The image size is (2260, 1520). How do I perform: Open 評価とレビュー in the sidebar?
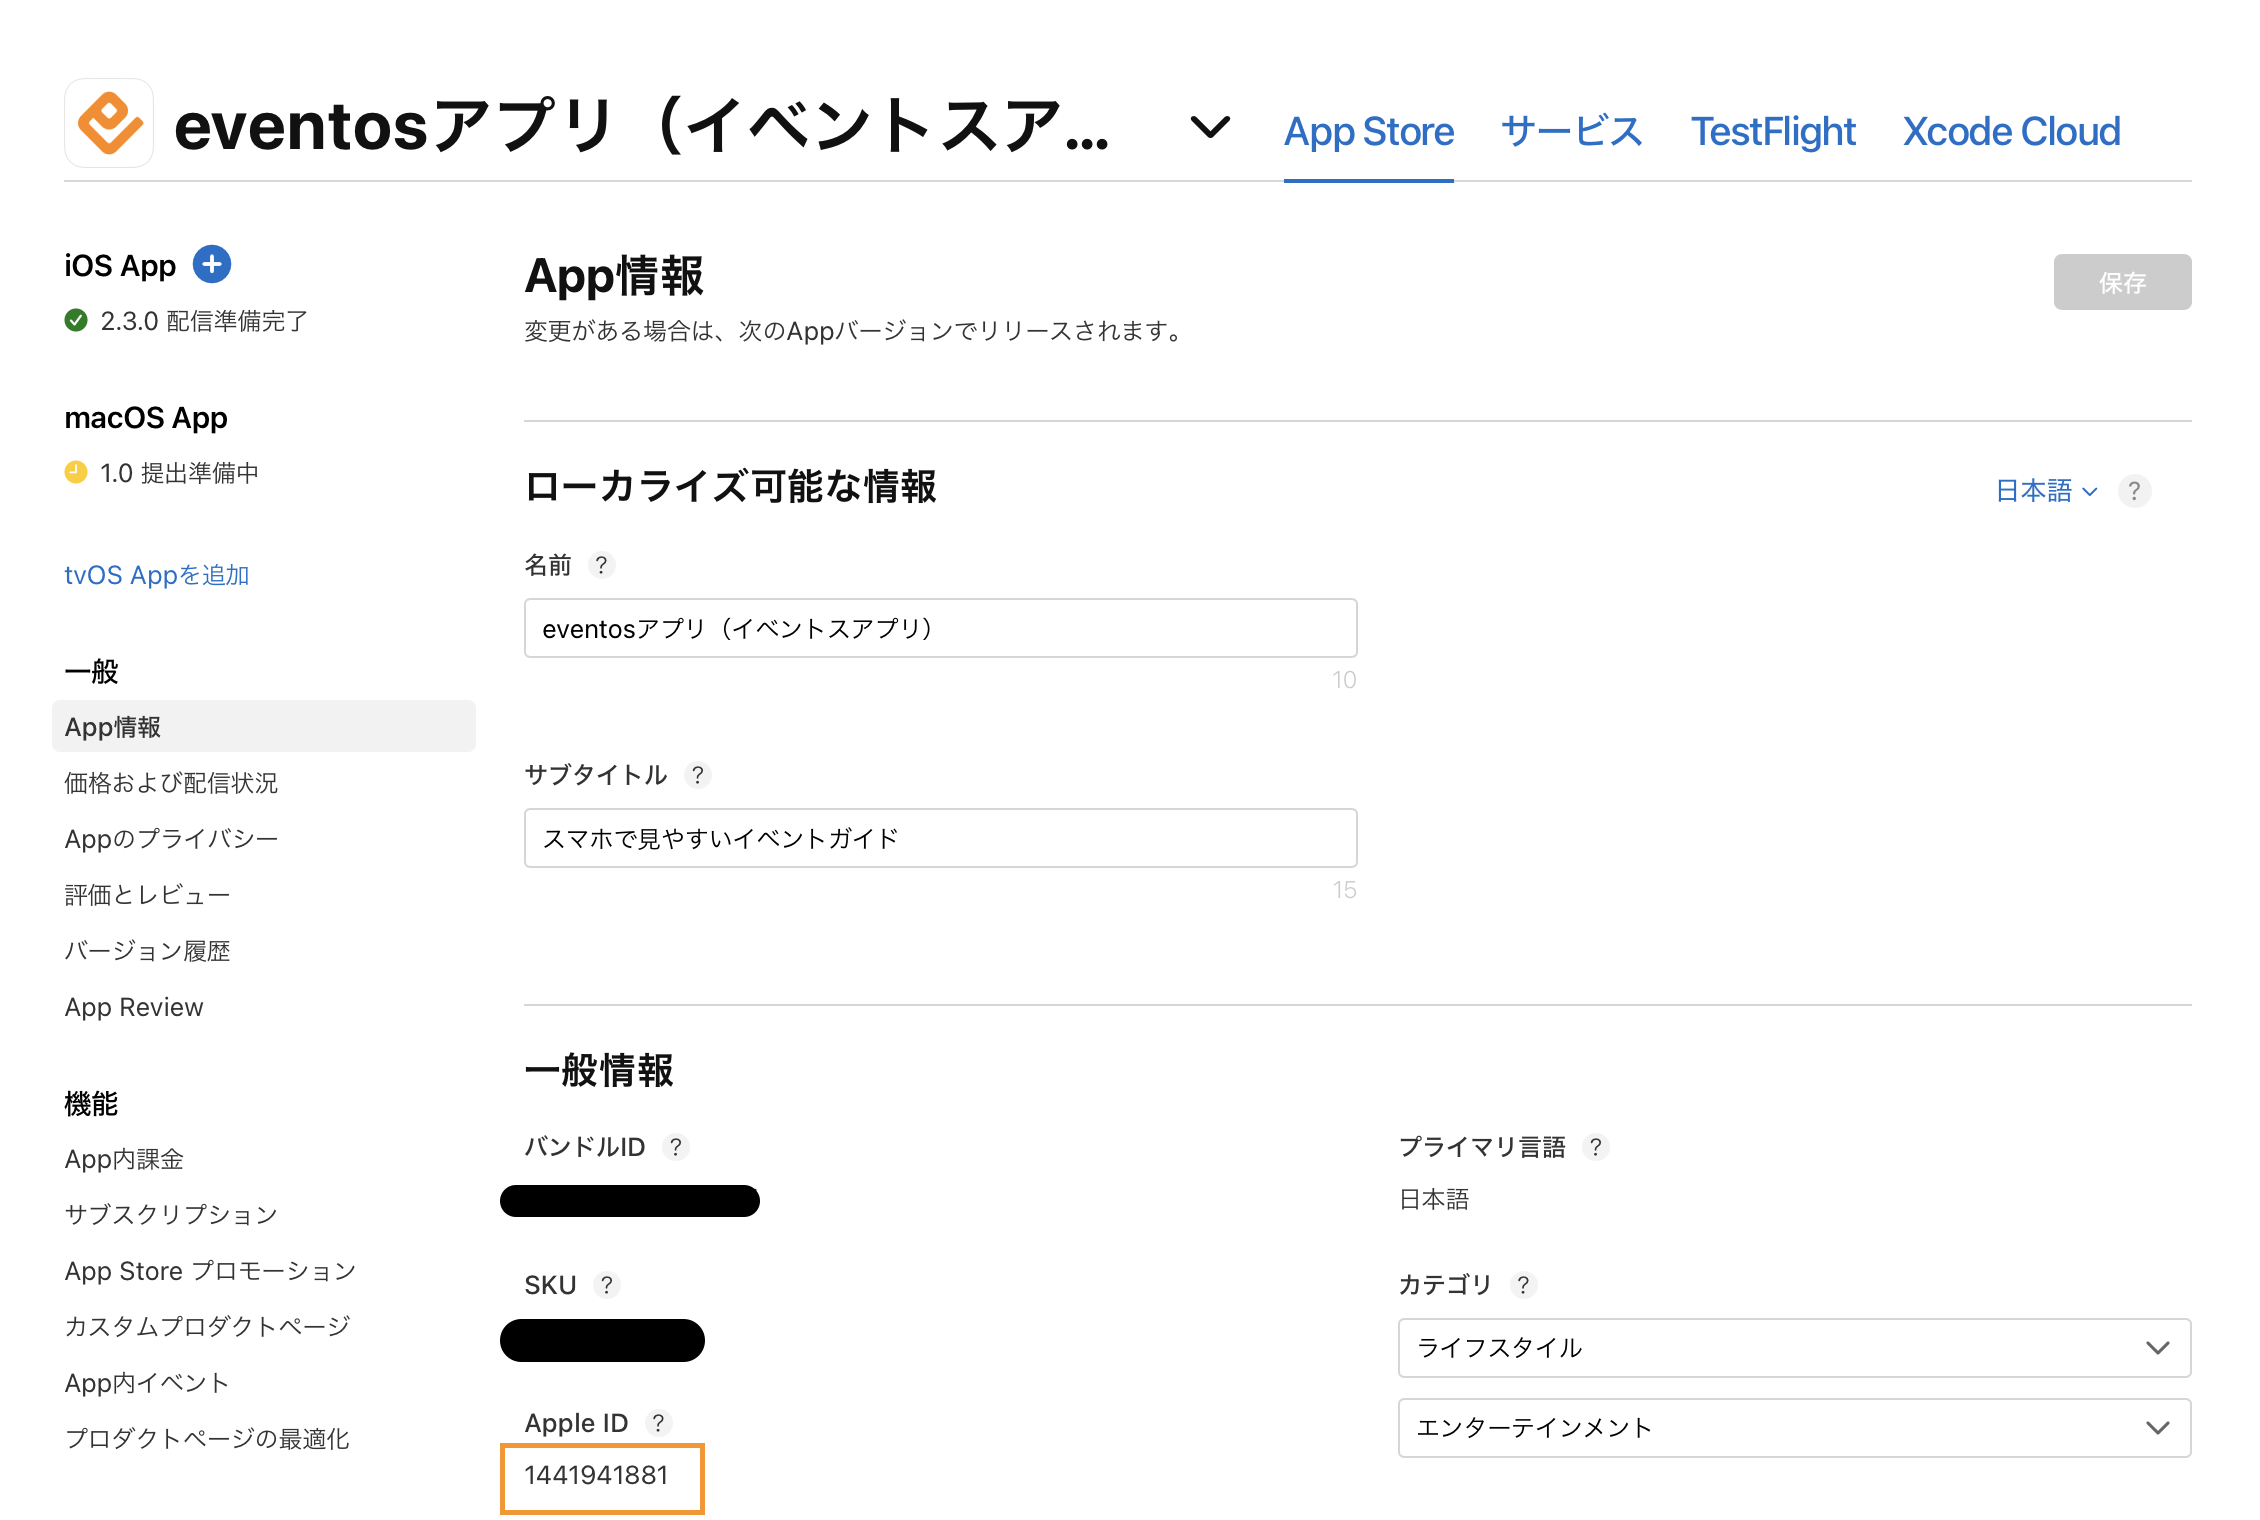(147, 895)
